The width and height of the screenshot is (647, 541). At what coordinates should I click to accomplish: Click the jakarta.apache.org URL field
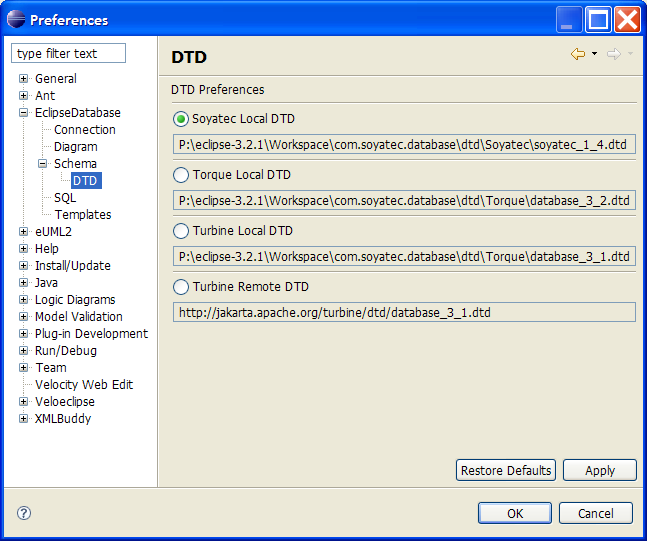point(404,312)
